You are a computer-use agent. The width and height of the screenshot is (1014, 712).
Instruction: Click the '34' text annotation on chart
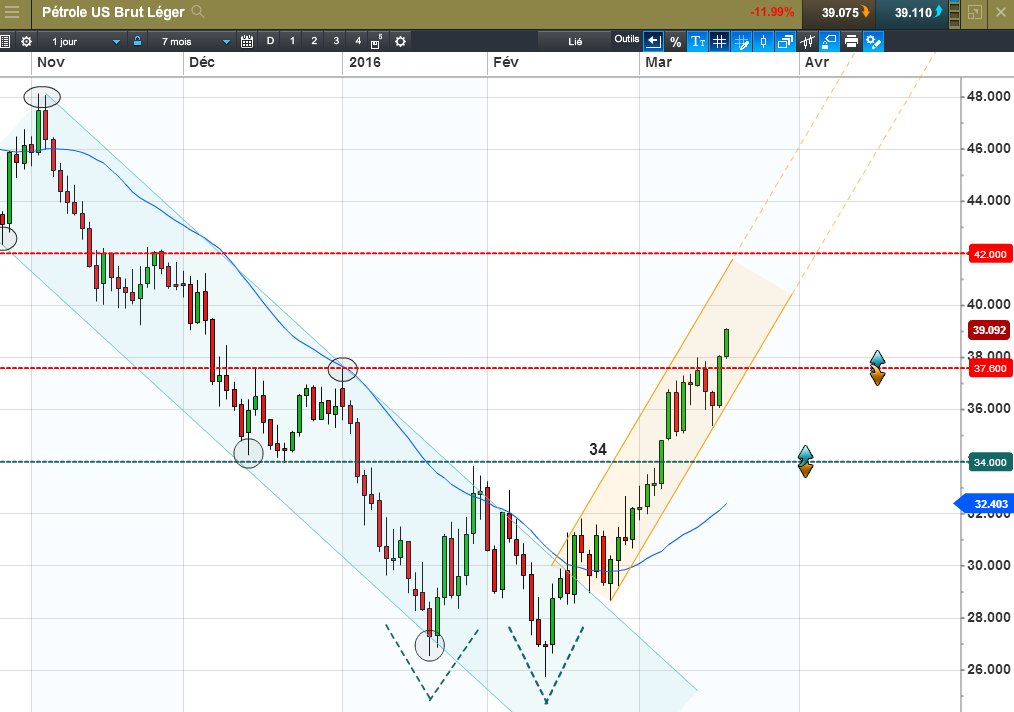[598, 449]
